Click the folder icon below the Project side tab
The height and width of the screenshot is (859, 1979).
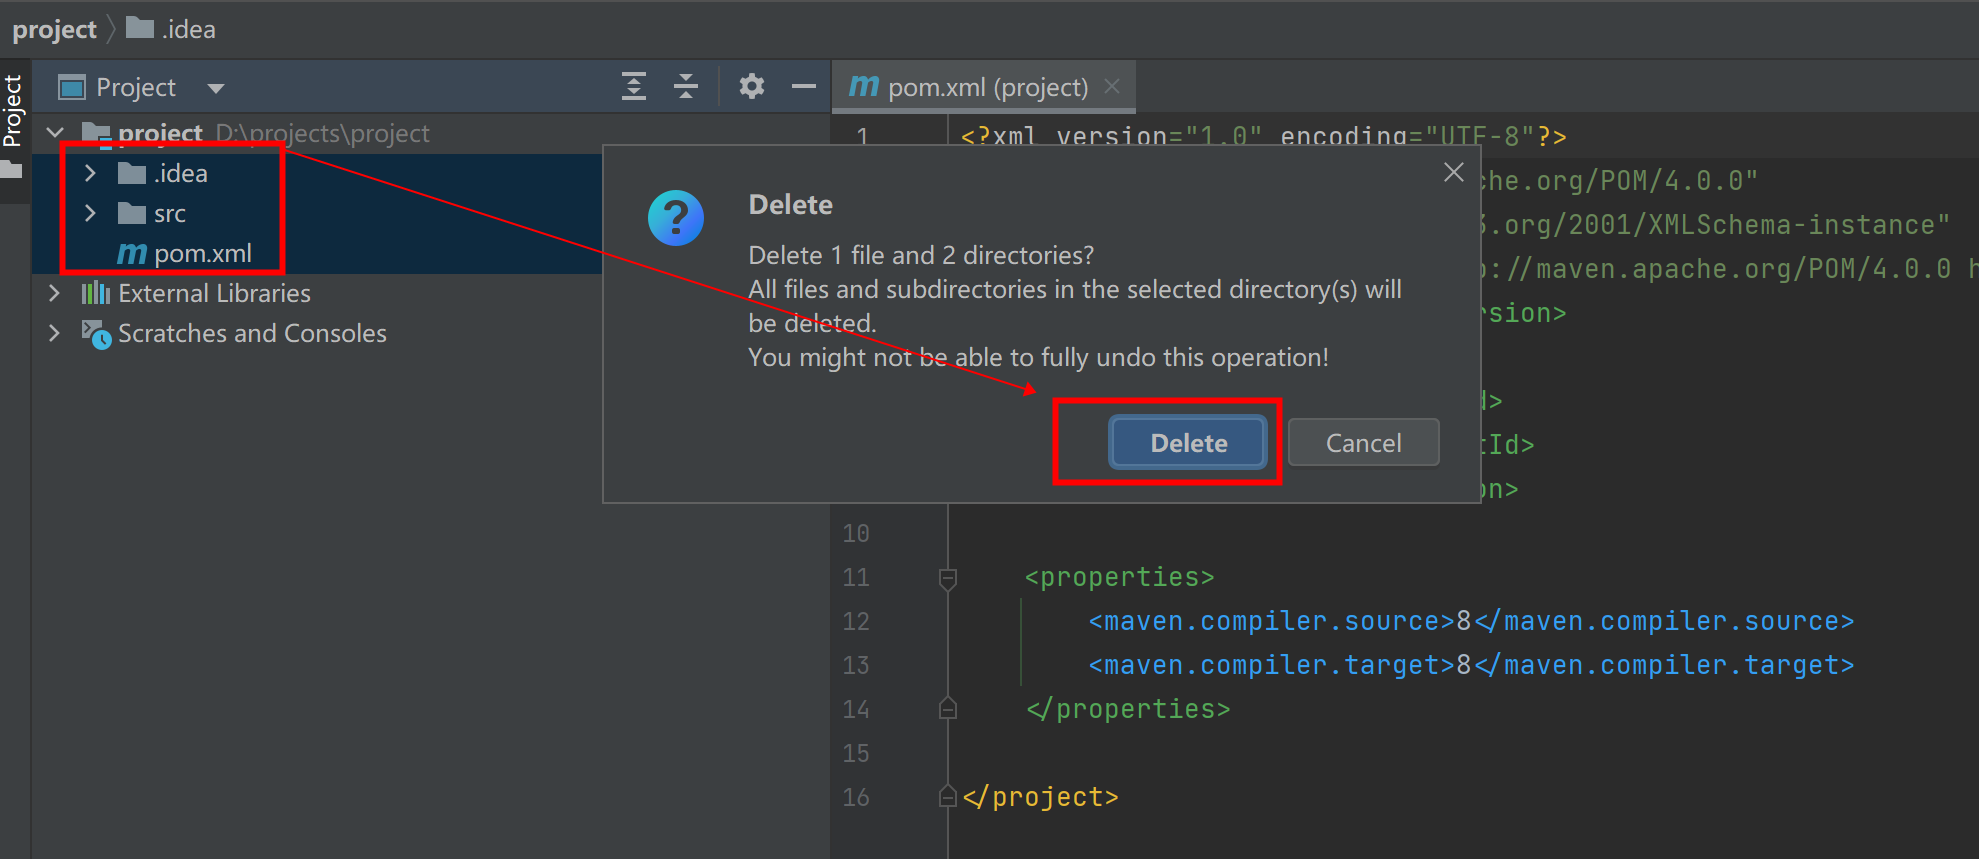pos(12,170)
